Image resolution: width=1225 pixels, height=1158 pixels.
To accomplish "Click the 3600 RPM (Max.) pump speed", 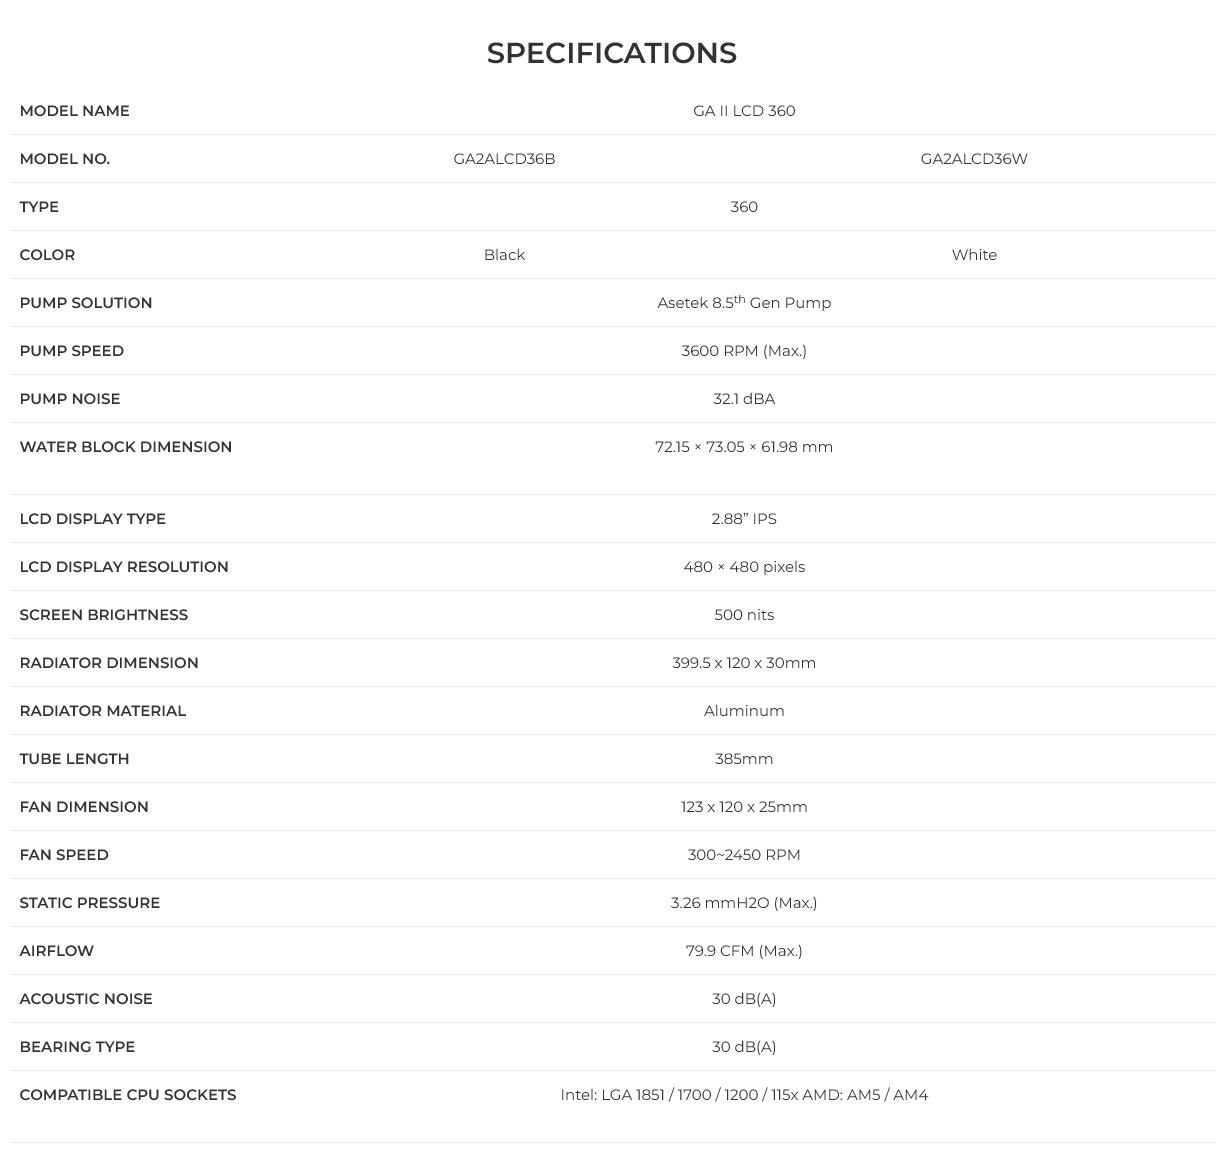I will click(x=744, y=351).
